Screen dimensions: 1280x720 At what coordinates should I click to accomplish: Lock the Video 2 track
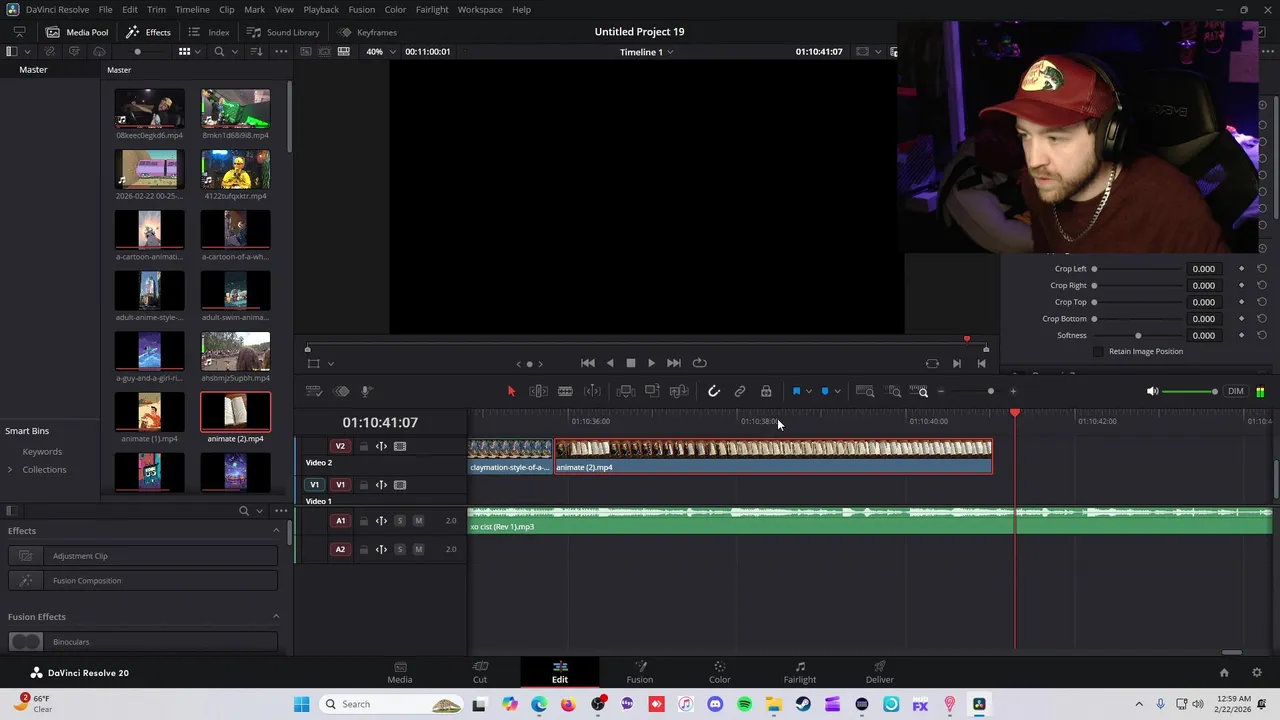(364, 447)
